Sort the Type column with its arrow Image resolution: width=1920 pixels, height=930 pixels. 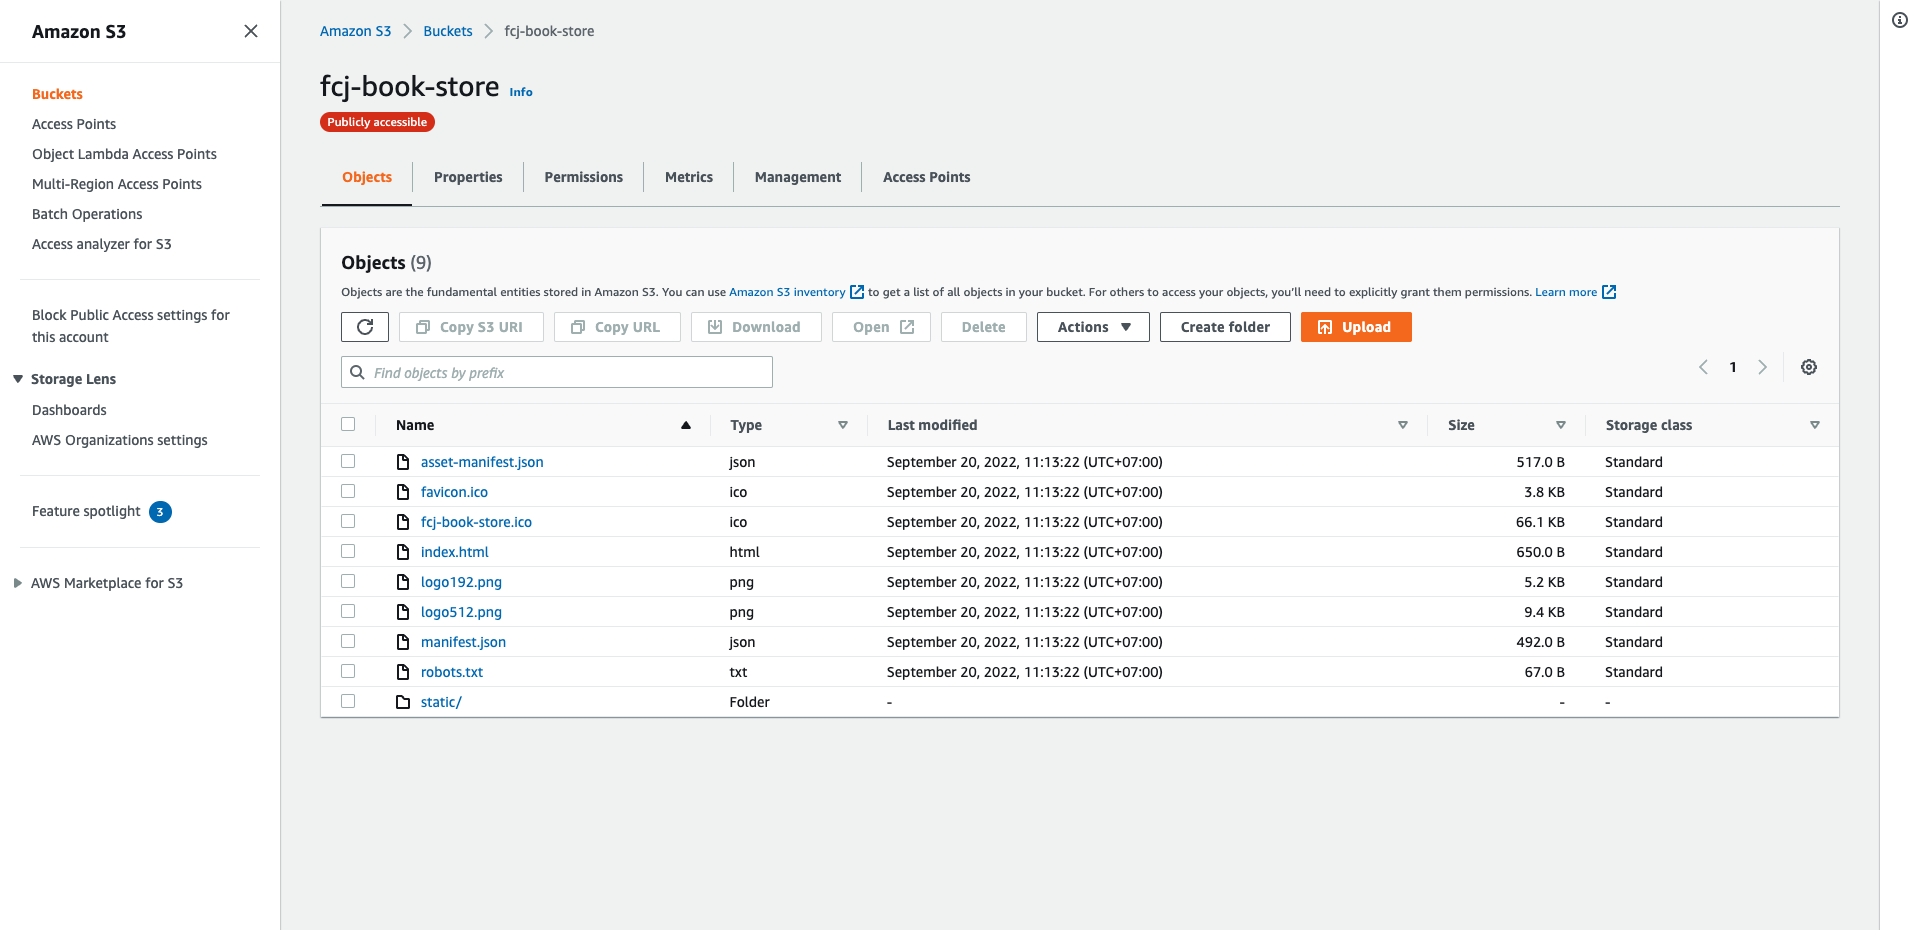tap(843, 425)
